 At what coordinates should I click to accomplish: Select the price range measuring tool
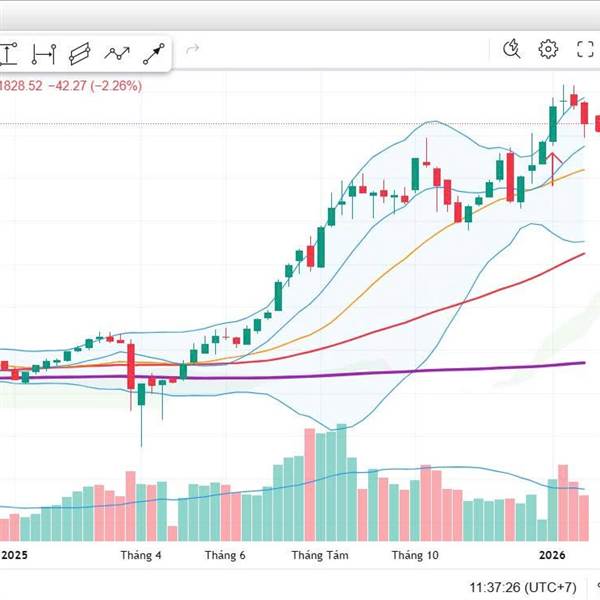[x=8, y=54]
